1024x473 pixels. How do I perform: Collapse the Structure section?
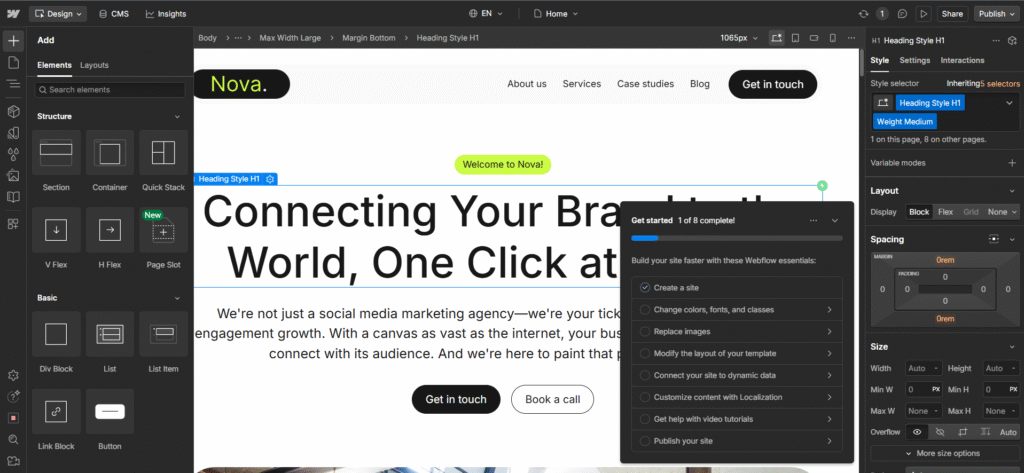(177, 116)
